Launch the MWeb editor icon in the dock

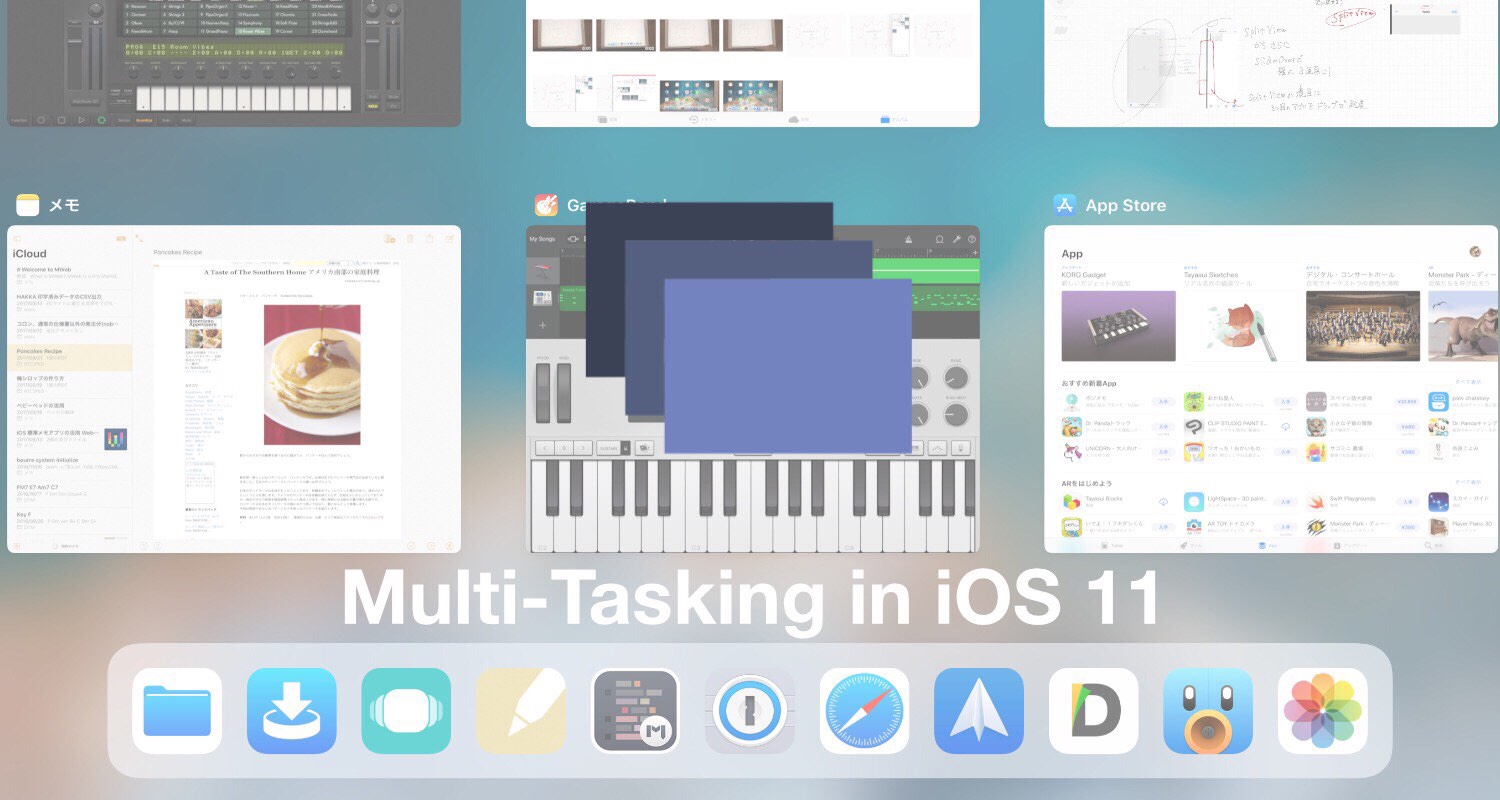(x=635, y=711)
